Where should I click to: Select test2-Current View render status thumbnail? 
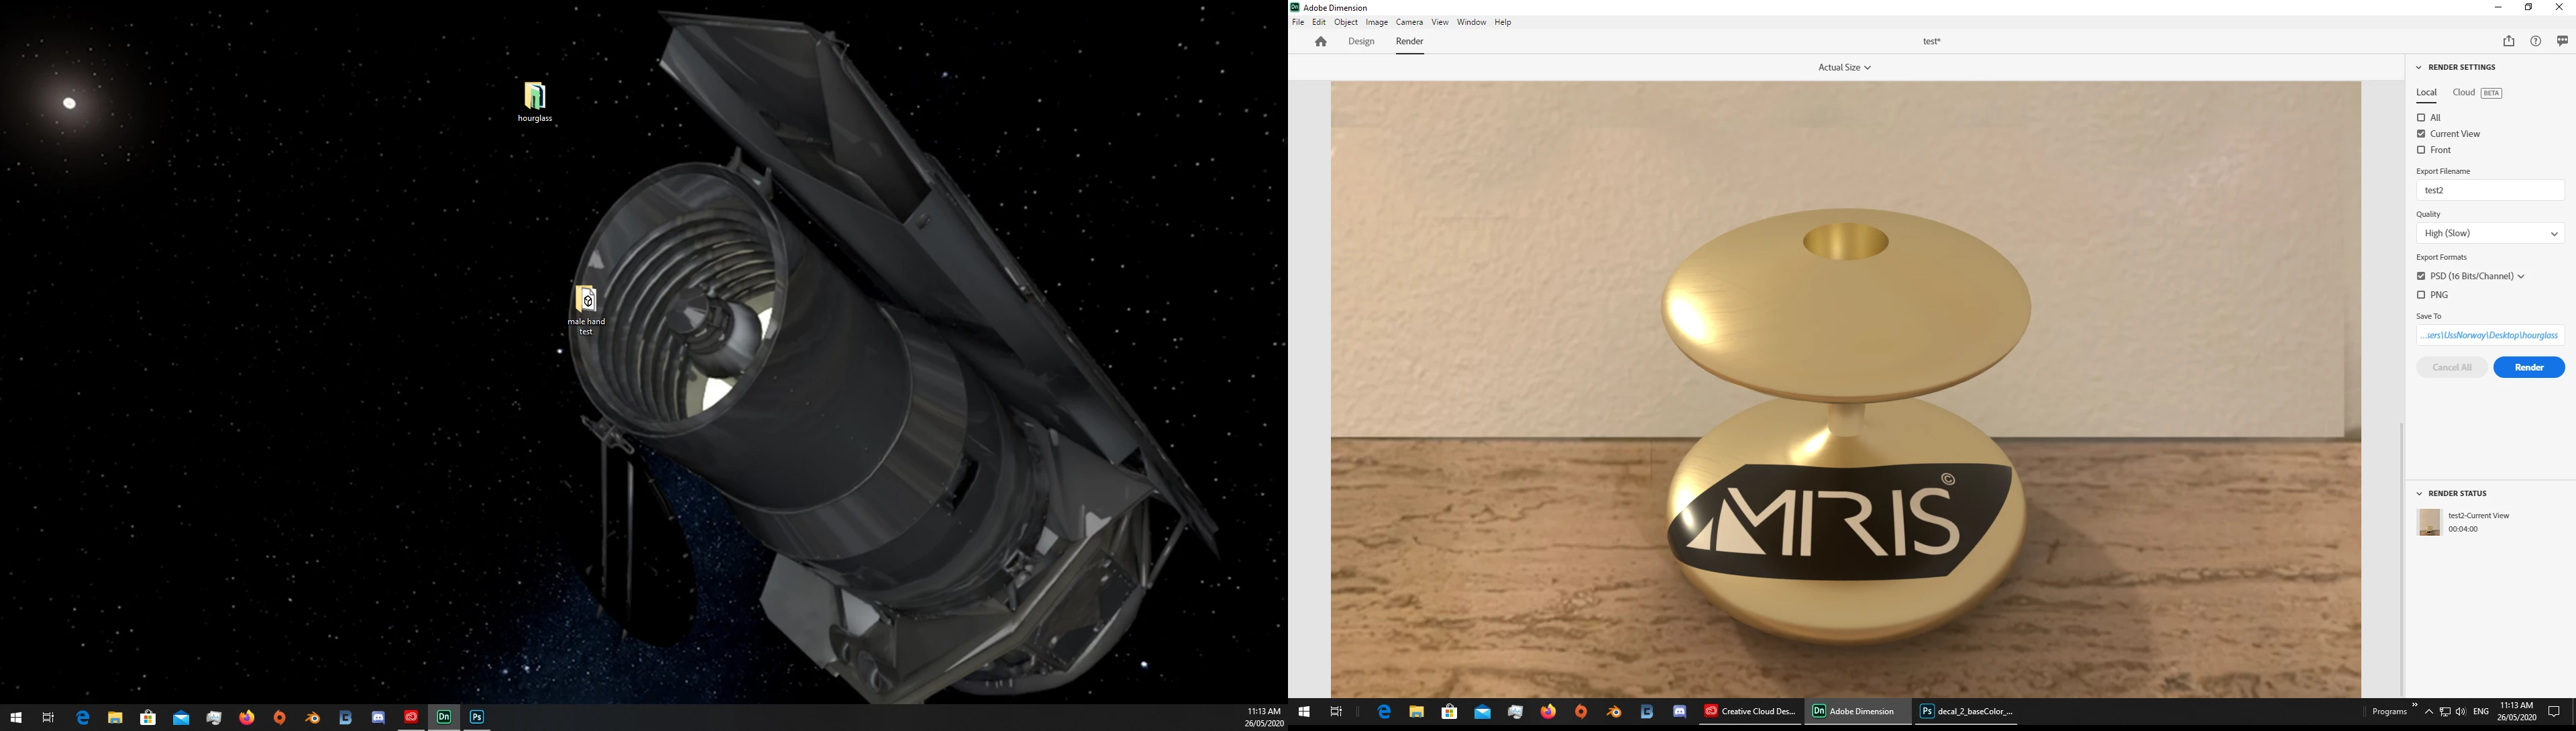pos(2429,522)
